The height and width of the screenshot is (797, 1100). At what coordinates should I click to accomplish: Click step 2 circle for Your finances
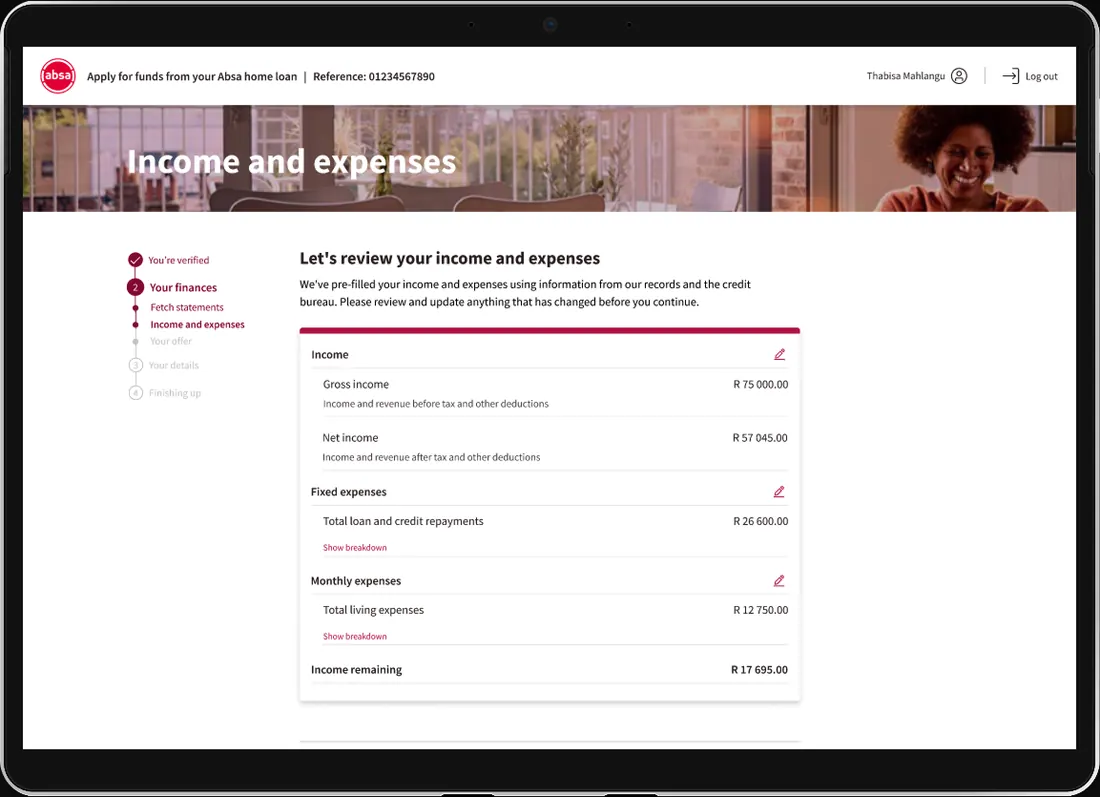(x=135, y=287)
